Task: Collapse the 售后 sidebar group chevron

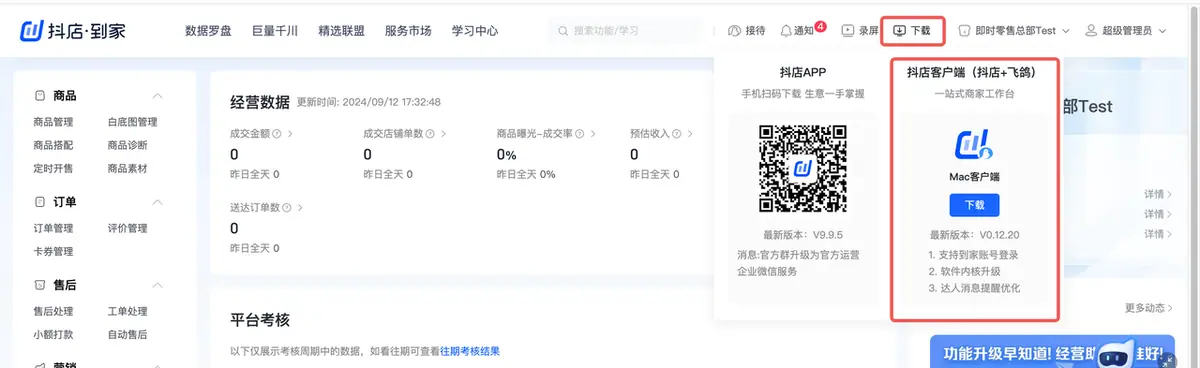Action: pos(157,285)
